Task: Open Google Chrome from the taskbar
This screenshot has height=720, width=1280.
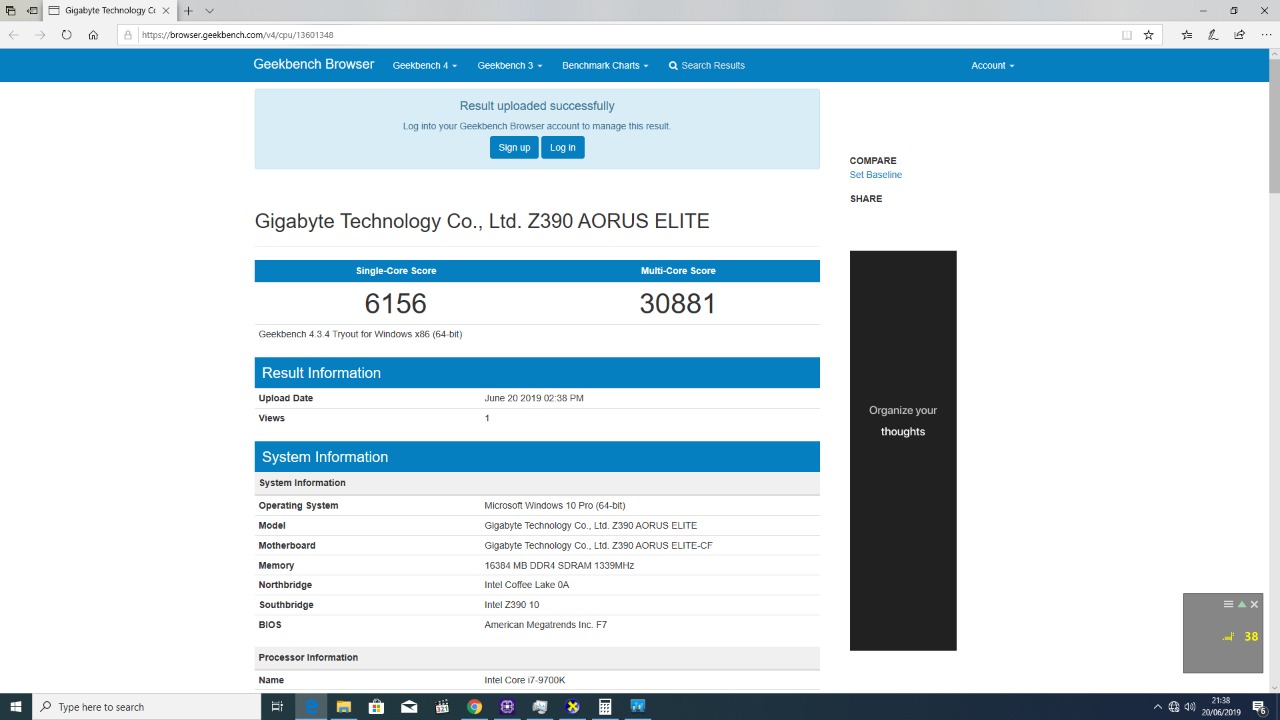Action: 474,707
